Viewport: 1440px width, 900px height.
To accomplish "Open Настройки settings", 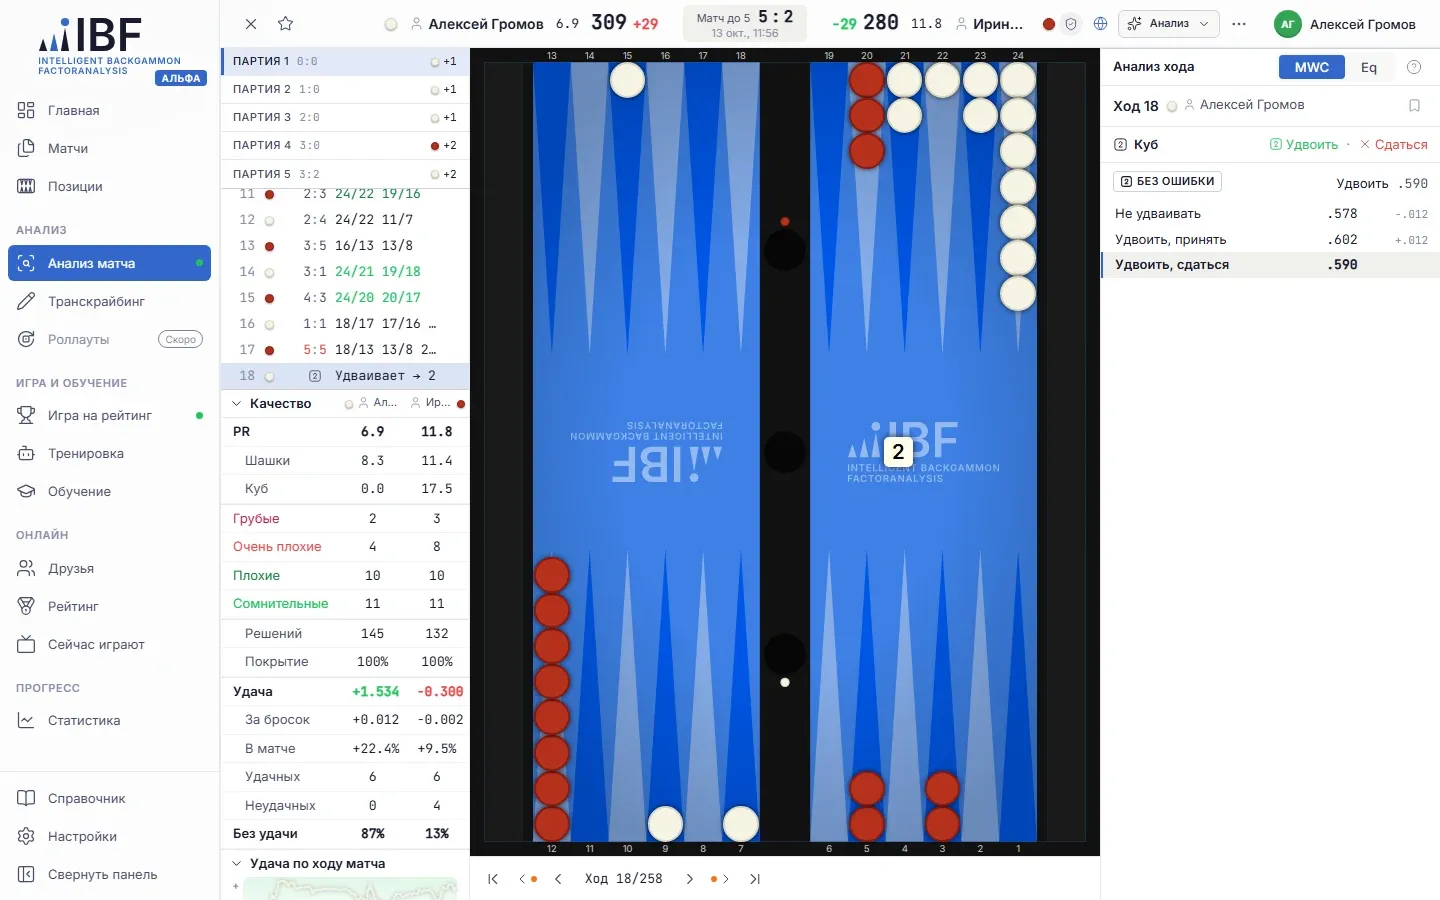I will coord(109,836).
